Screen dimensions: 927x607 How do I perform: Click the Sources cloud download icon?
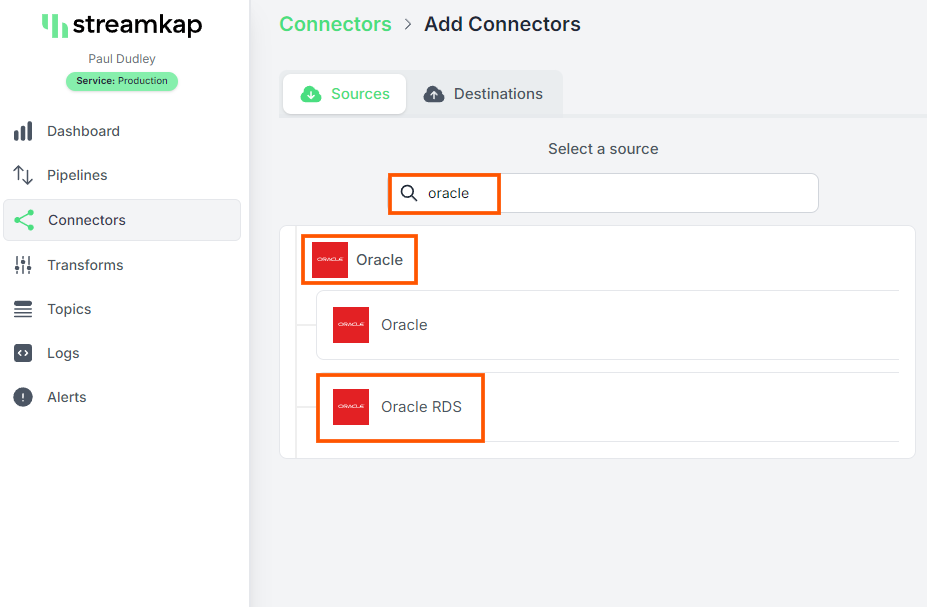tap(311, 94)
